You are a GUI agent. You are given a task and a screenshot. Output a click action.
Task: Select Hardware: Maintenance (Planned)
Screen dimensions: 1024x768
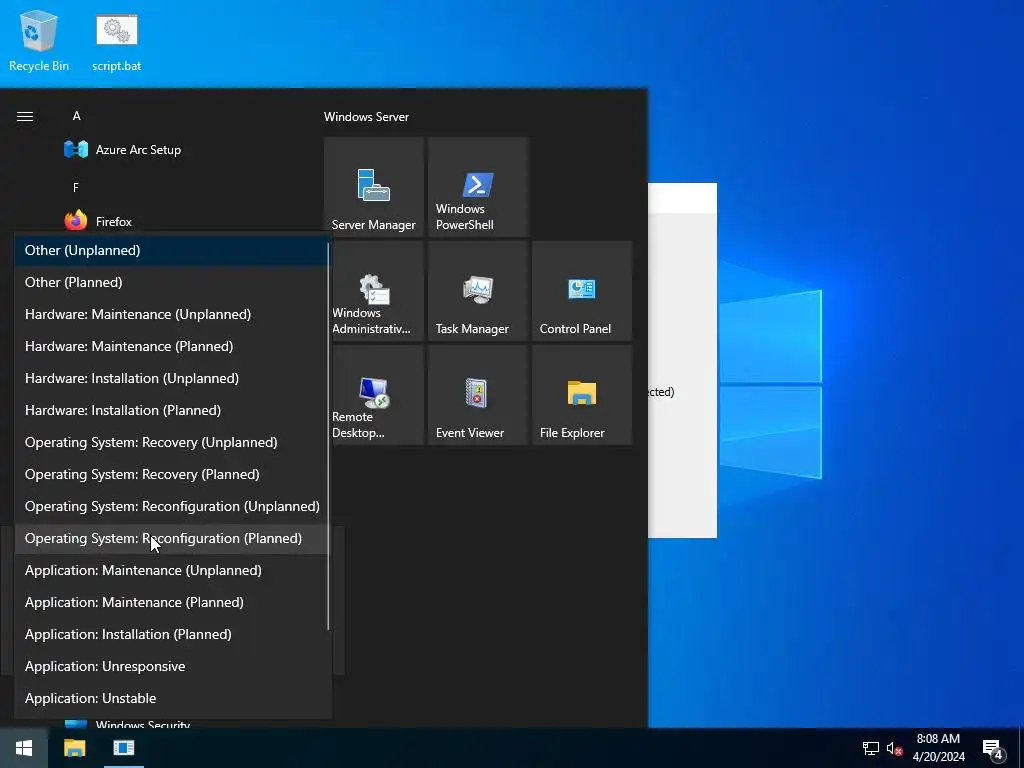pos(171,346)
